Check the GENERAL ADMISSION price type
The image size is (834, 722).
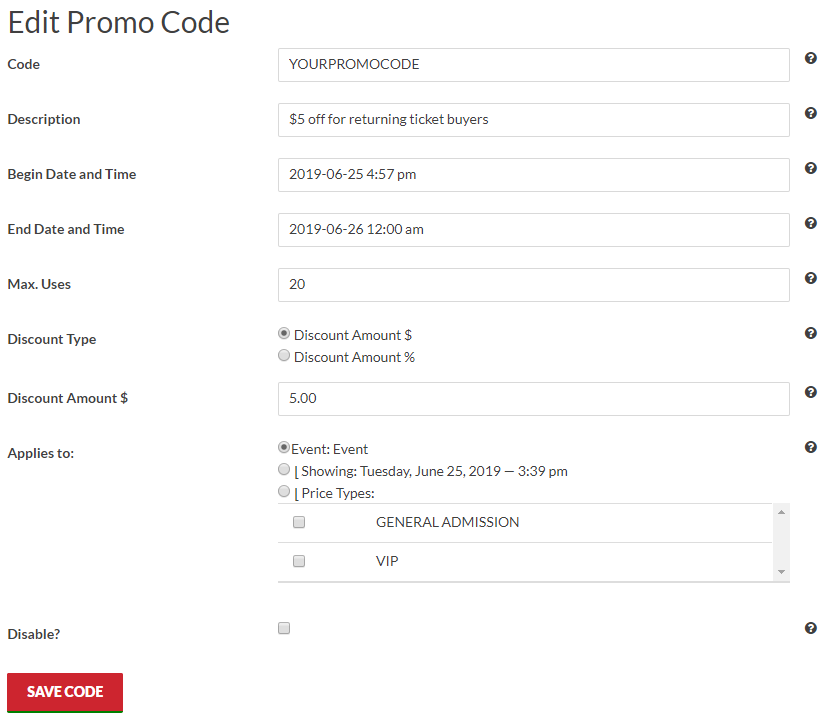299,522
